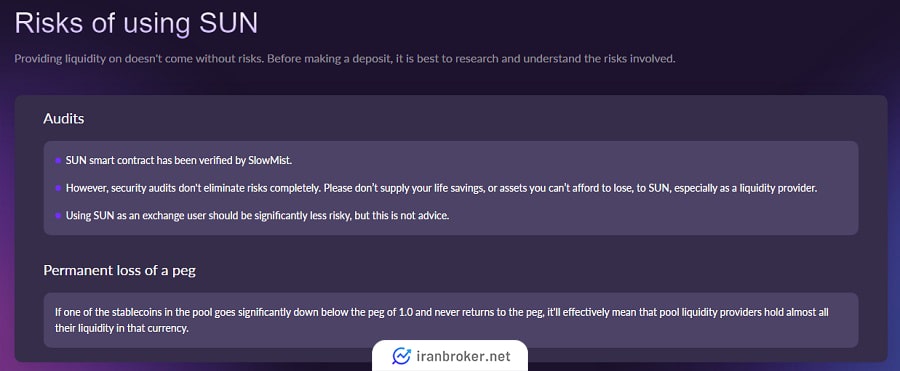
Task: Click the 'Providing liquidity on' subtitle text
Action: click(x=69, y=60)
